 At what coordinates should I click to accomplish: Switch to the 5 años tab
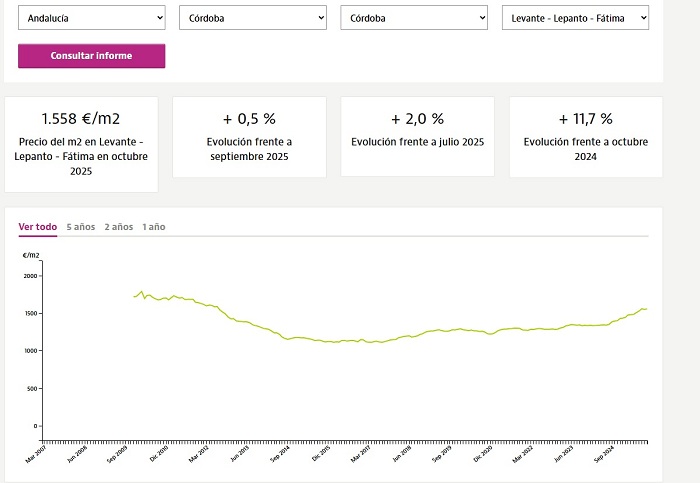coord(81,227)
